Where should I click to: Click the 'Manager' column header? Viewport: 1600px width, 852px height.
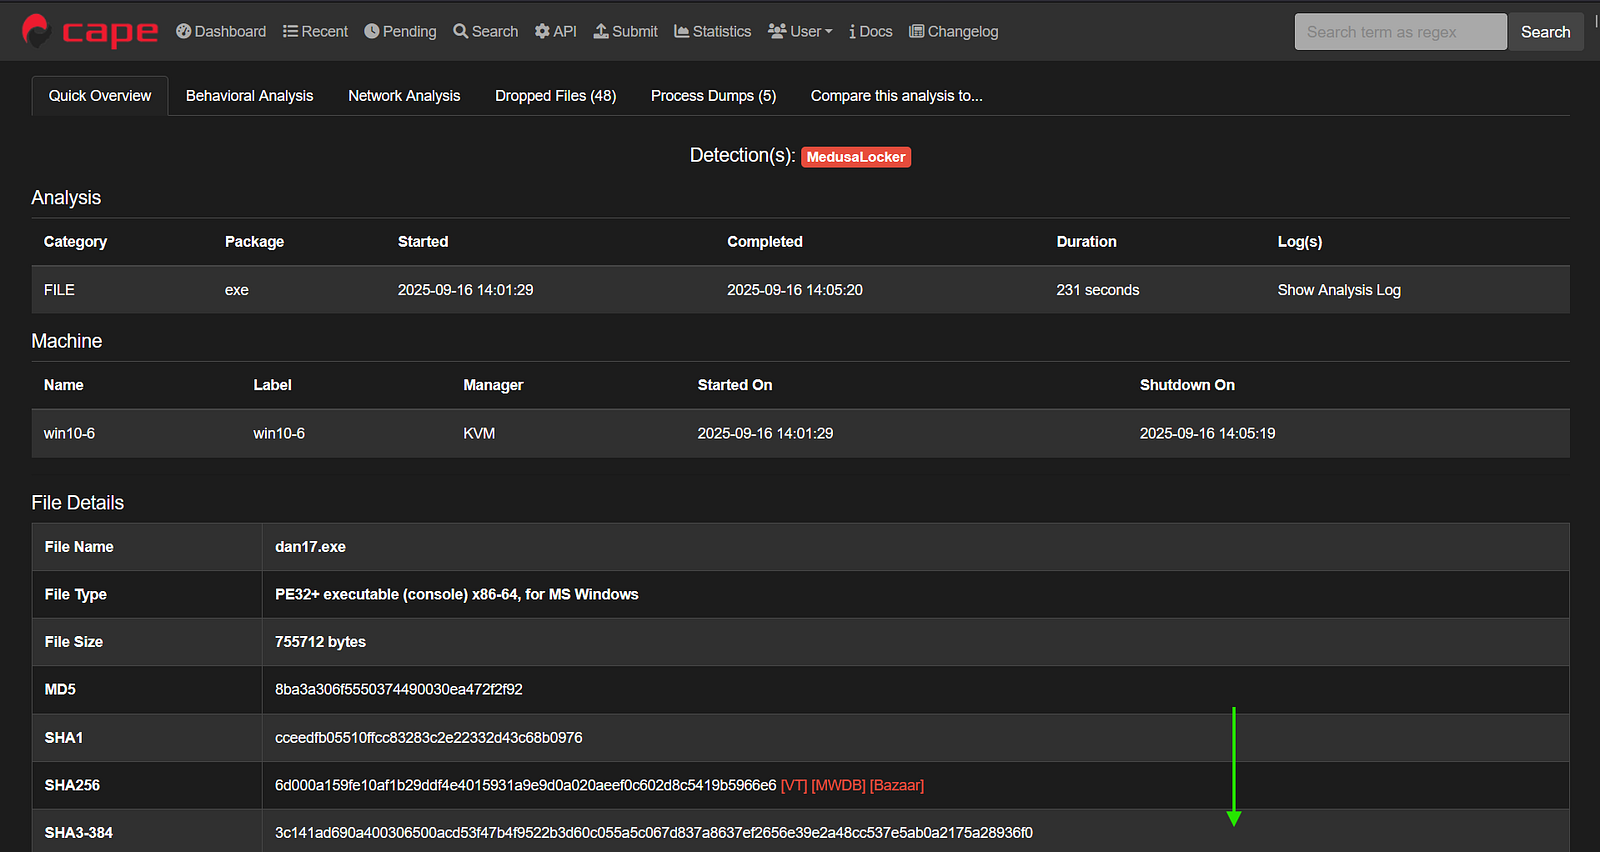point(493,385)
